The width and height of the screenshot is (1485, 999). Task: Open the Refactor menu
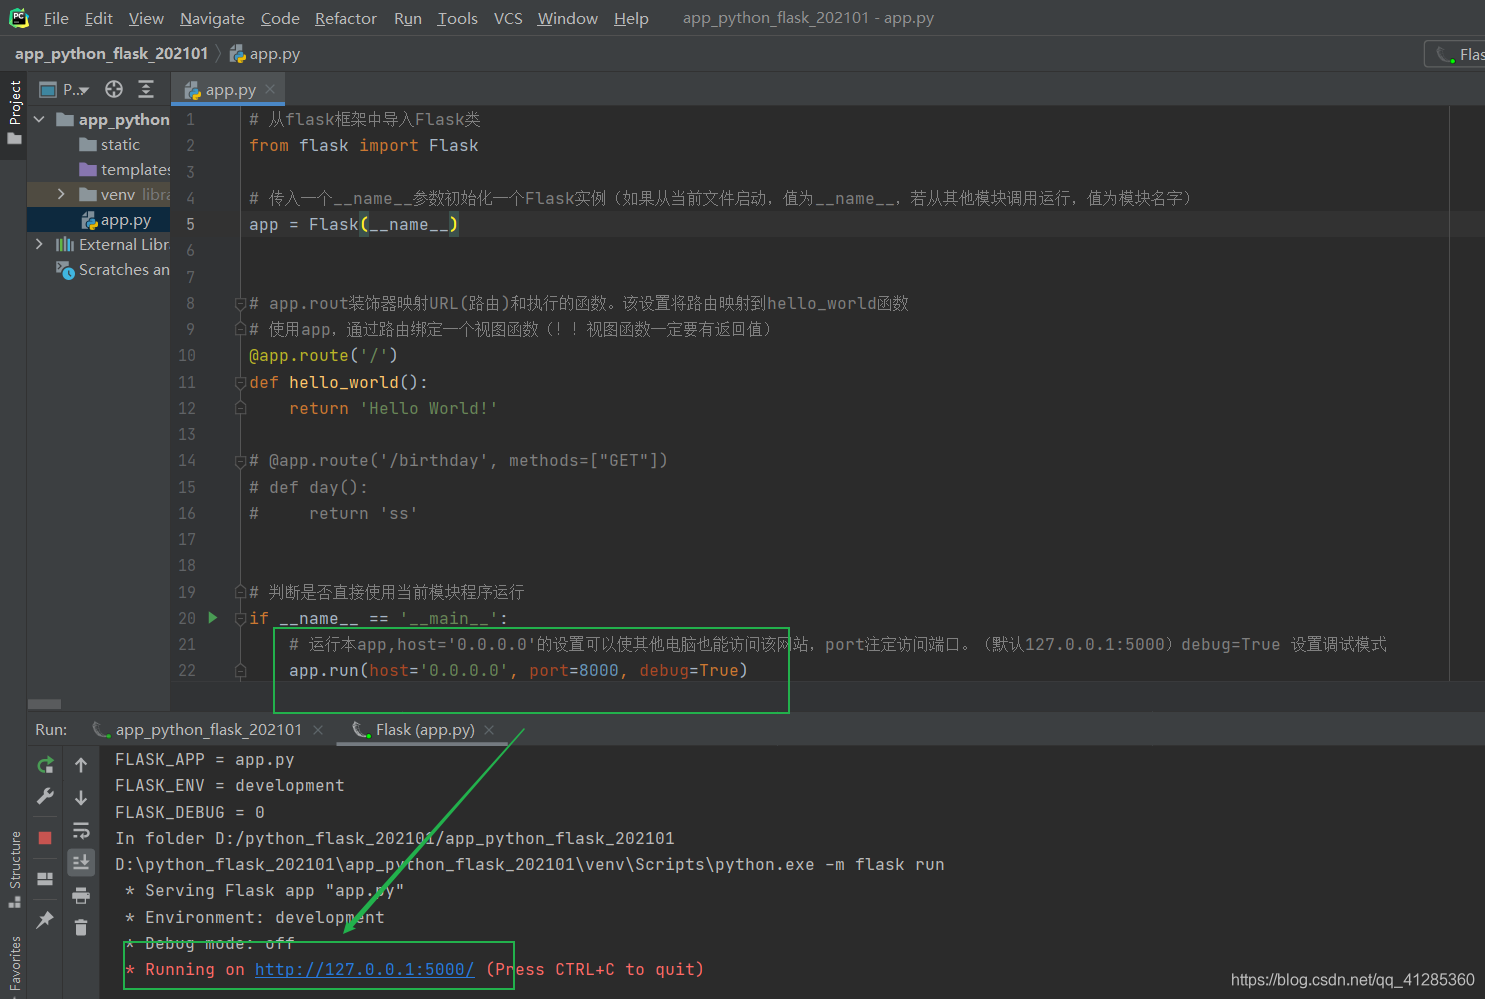(346, 18)
